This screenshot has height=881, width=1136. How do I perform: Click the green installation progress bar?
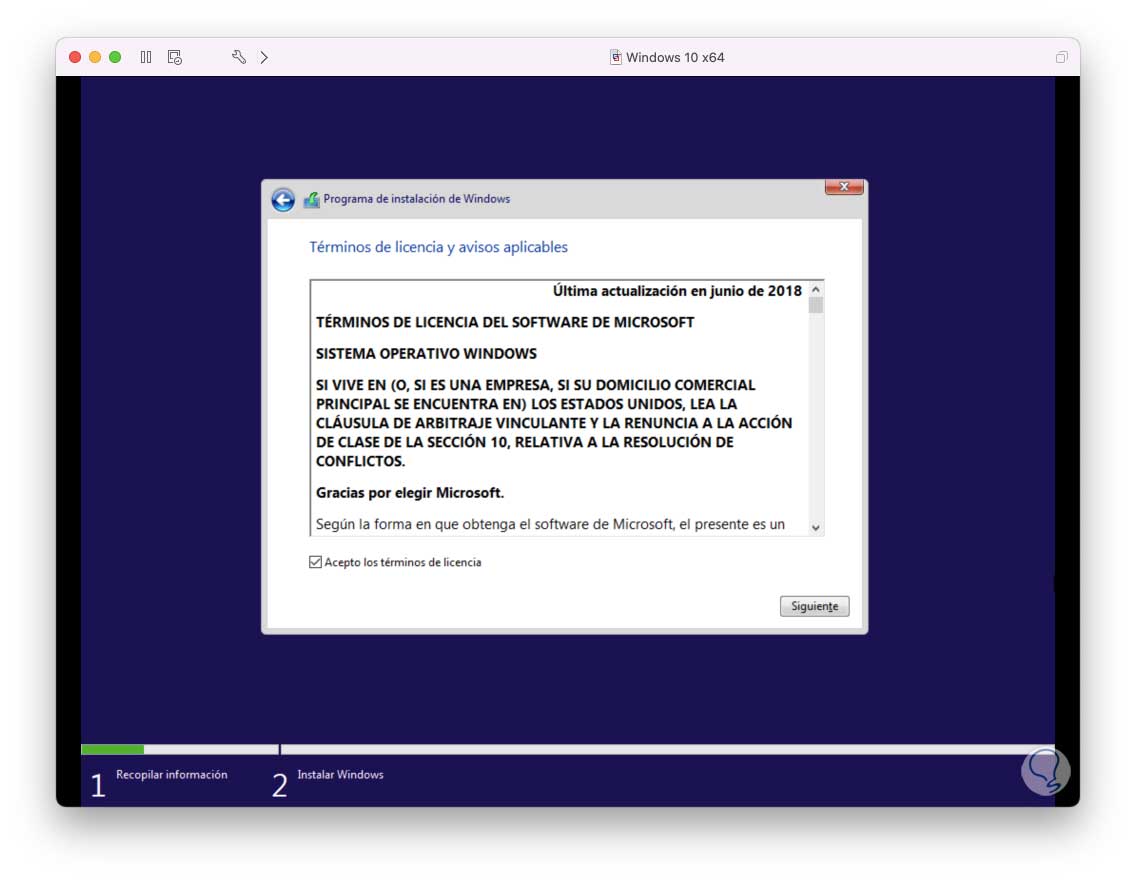coord(112,749)
